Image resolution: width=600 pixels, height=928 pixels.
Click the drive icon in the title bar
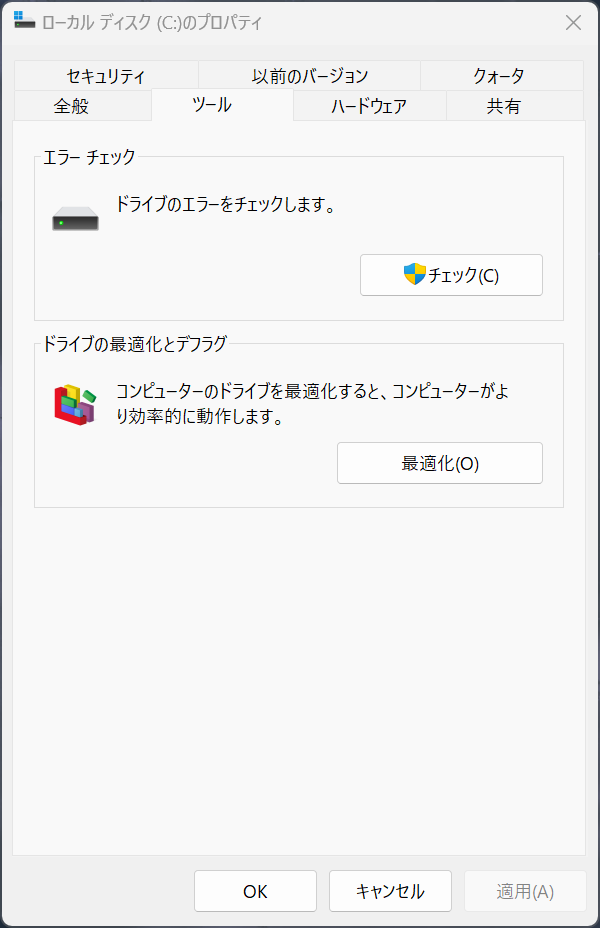coord(24,20)
